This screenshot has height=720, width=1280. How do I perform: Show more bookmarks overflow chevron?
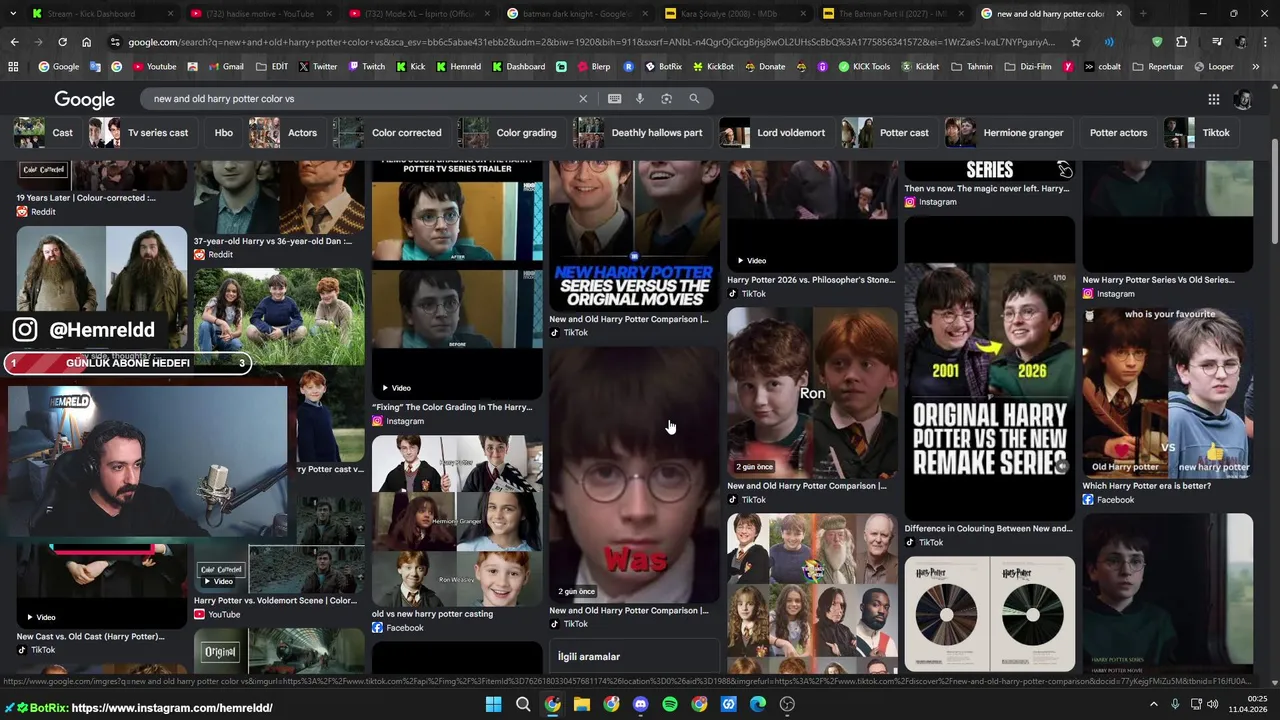click(1255, 67)
